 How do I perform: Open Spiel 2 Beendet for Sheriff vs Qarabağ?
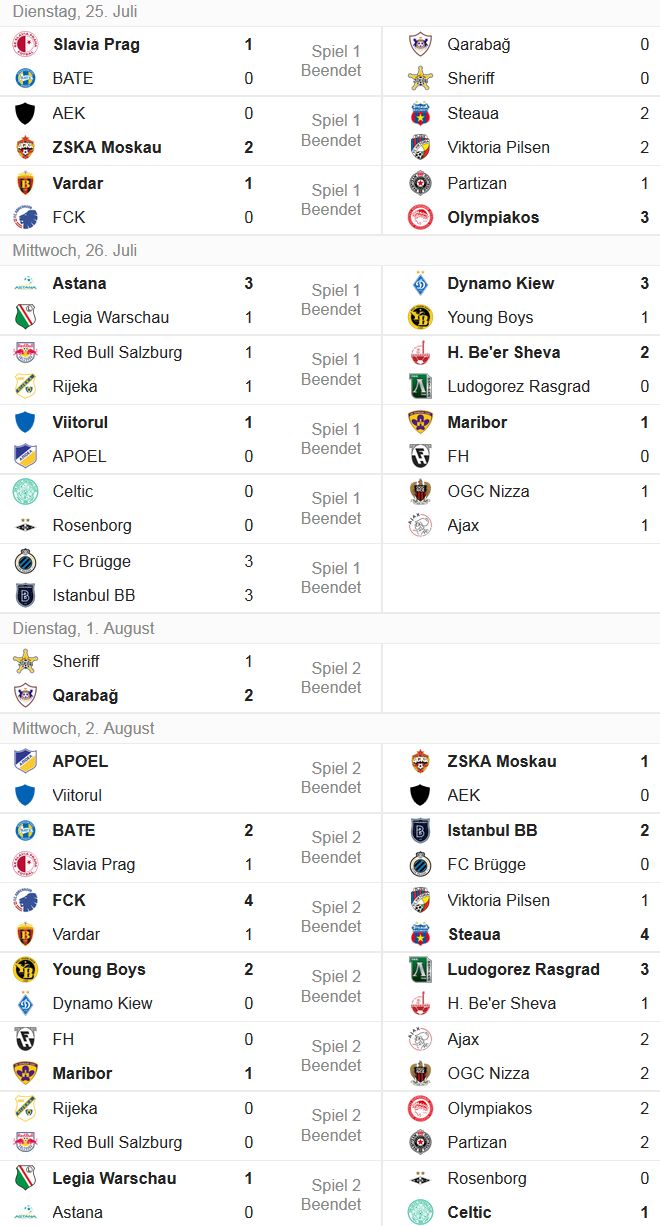click(x=331, y=678)
